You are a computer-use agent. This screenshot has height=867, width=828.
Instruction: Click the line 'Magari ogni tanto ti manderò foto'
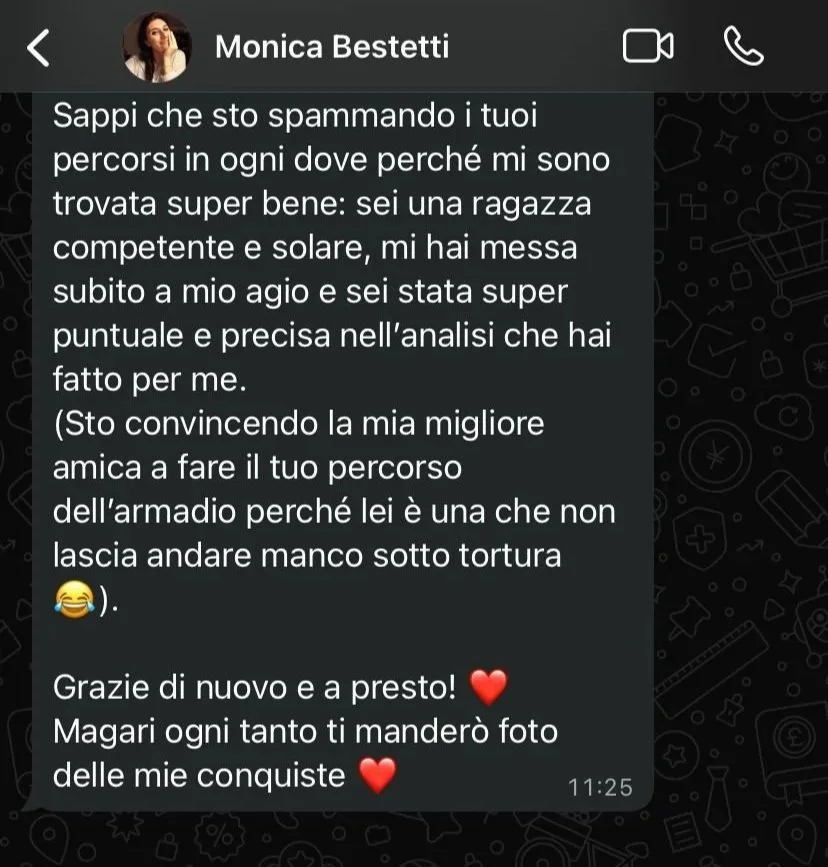pos(305,732)
